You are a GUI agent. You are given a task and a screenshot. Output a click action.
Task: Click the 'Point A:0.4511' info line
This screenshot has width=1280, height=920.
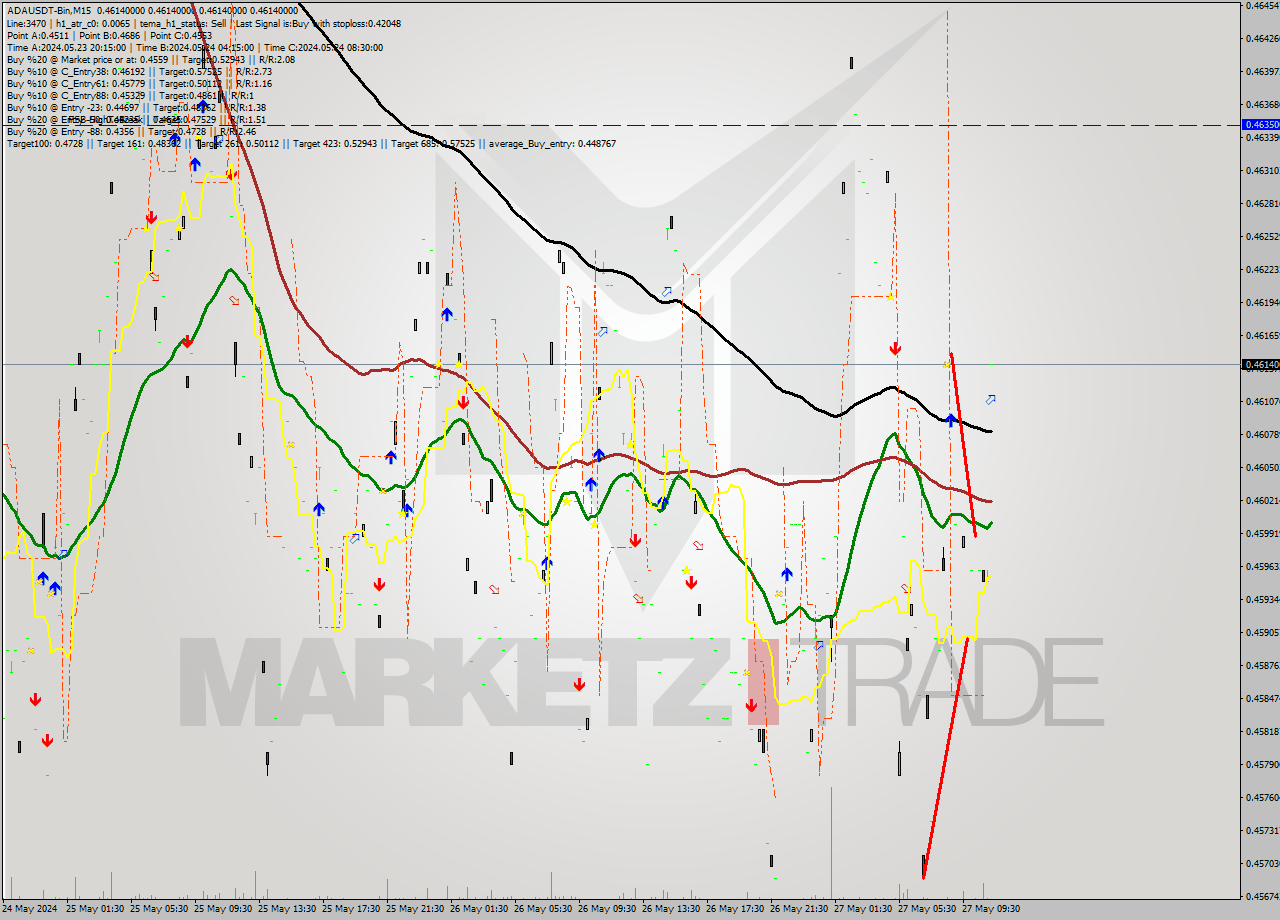(x=110, y=34)
